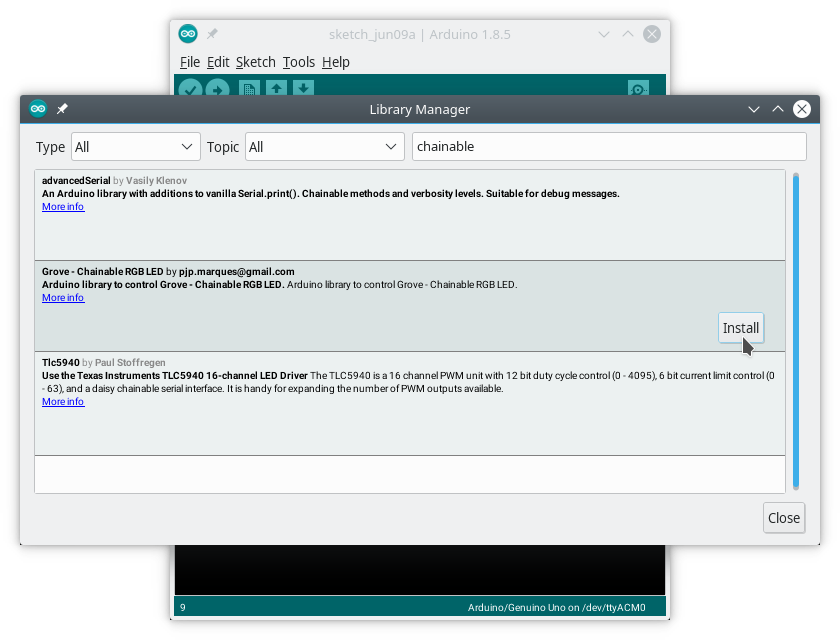Open the Type filter dropdown
This screenshot has height=640, width=840.
[x=136, y=147]
